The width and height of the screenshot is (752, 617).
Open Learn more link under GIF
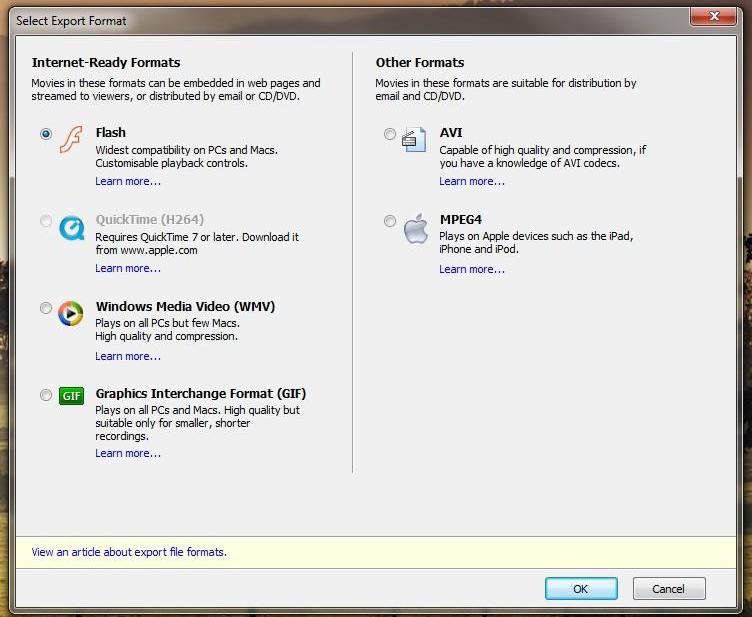128,453
